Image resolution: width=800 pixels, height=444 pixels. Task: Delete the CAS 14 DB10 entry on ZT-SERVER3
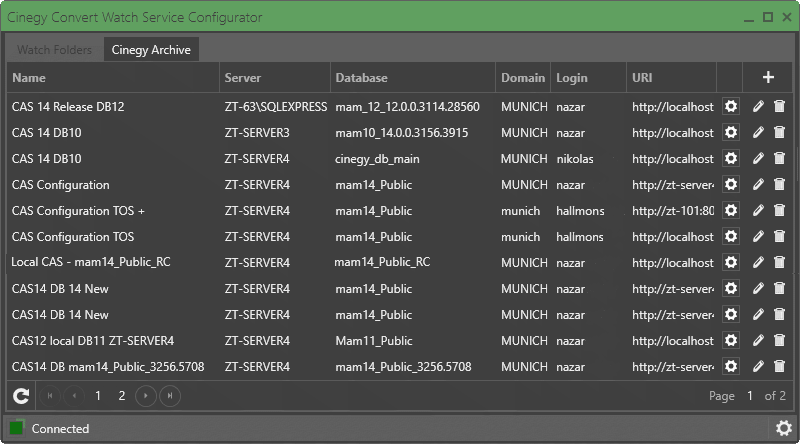pyautogui.click(x=779, y=132)
